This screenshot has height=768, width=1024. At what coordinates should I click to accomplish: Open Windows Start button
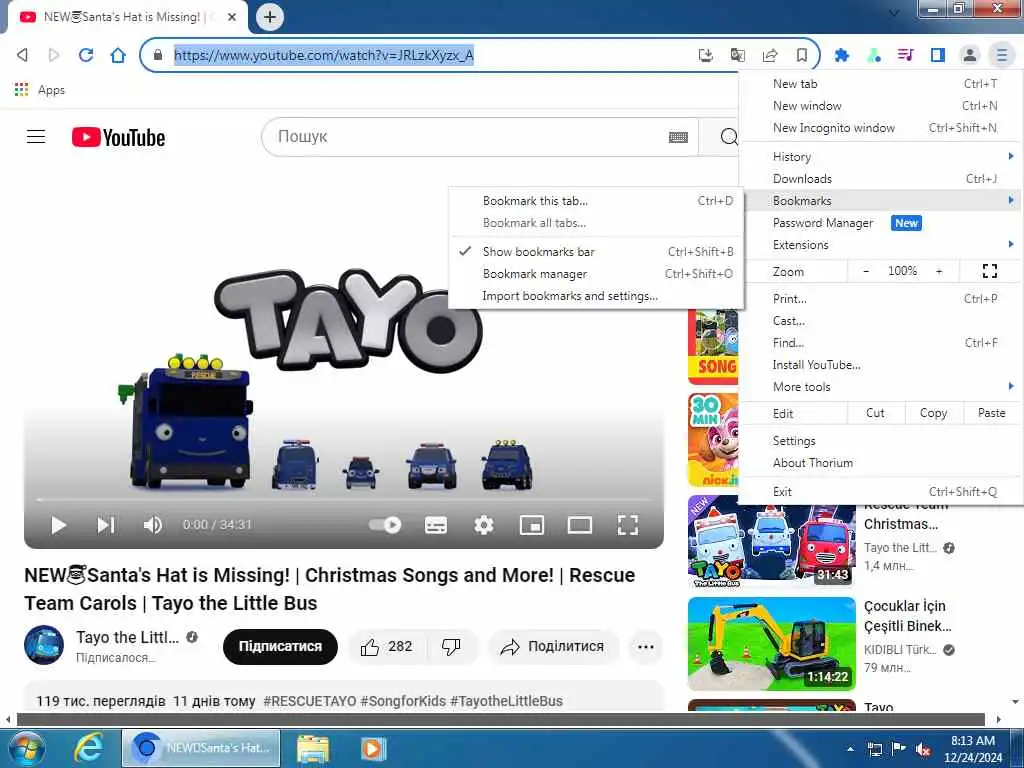[26, 748]
